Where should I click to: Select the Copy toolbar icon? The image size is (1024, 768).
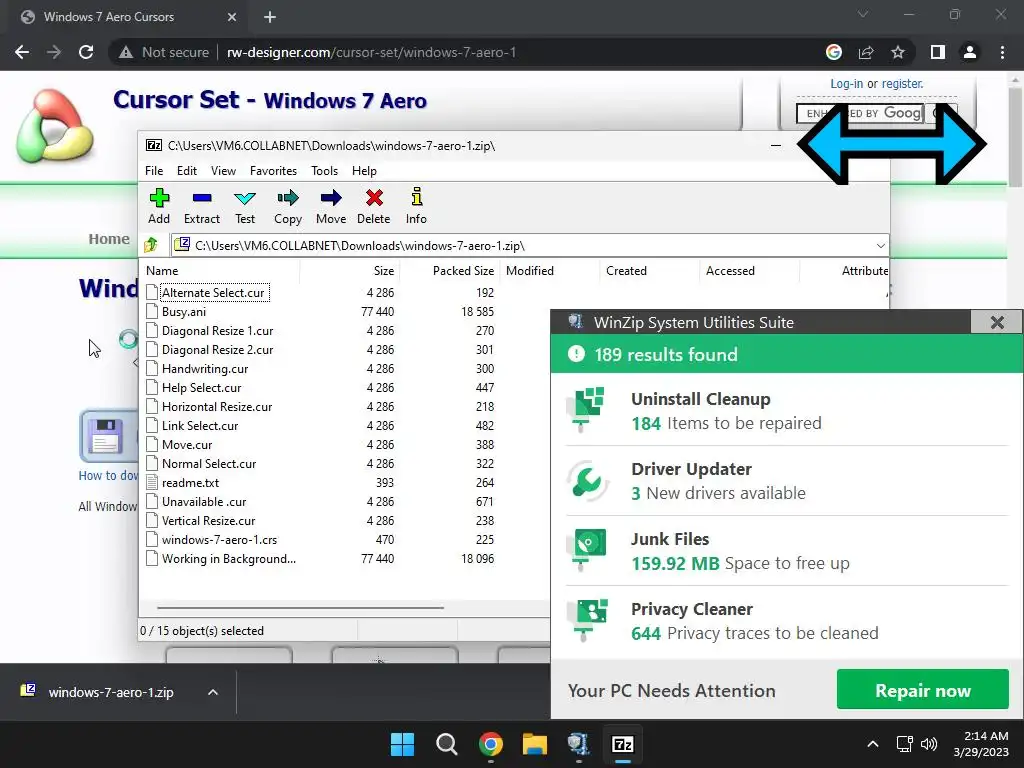click(x=288, y=206)
